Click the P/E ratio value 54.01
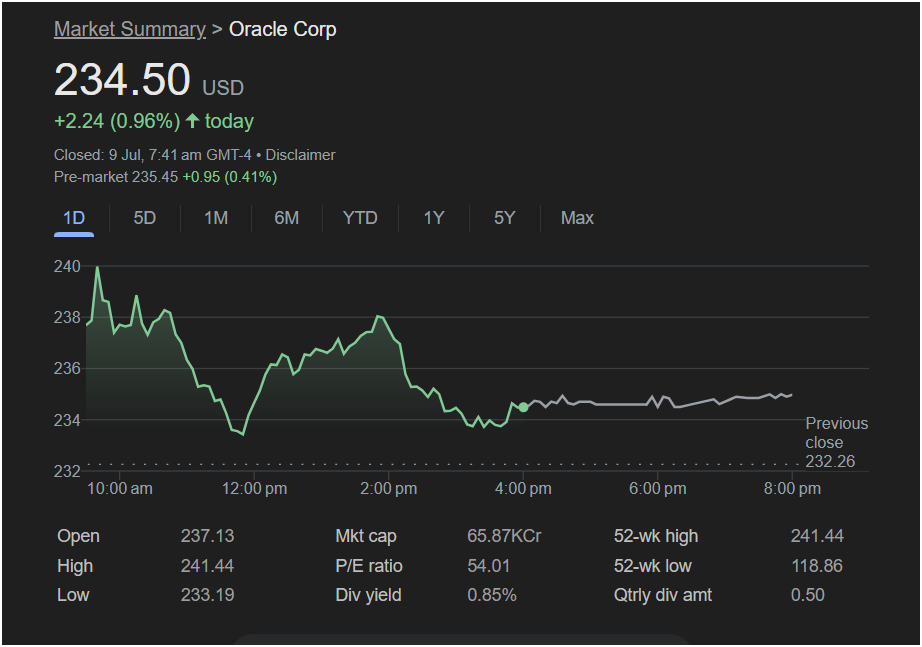Viewport: 922px width, 647px height. [x=489, y=566]
